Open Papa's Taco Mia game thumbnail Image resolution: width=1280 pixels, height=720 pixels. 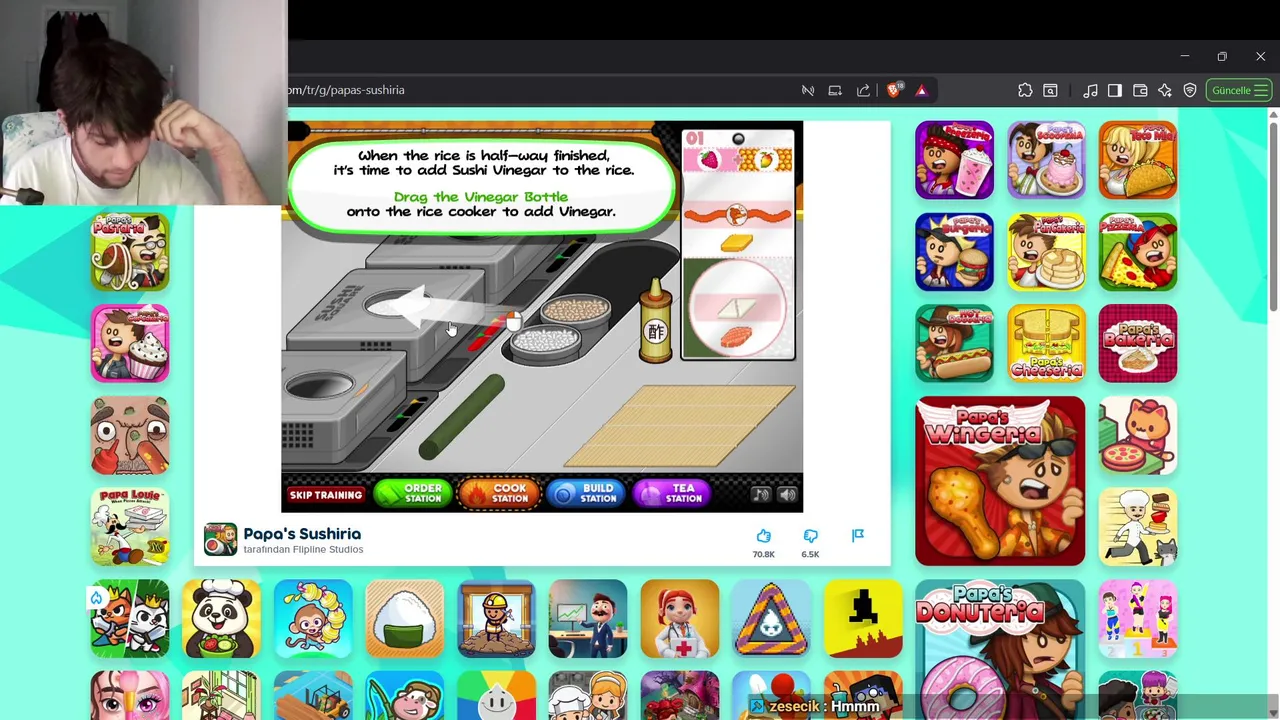(1138, 160)
